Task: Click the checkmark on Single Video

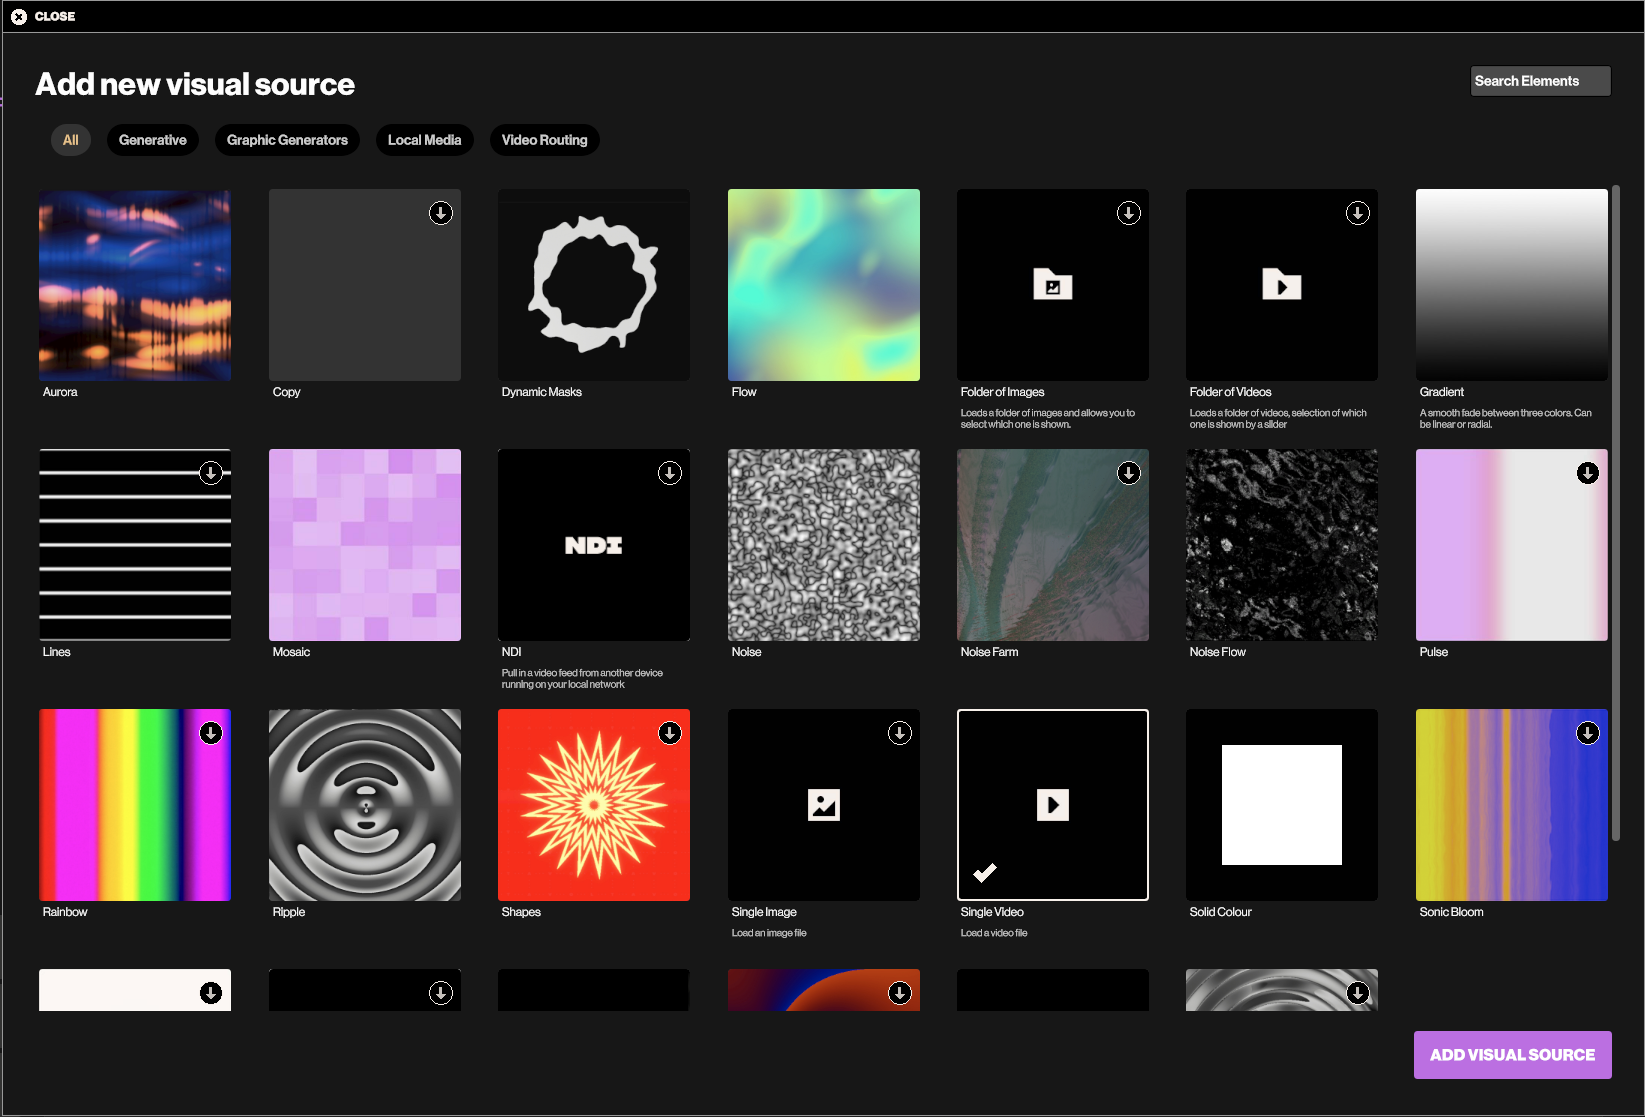Action: pyautogui.click(x=985, y=872)
